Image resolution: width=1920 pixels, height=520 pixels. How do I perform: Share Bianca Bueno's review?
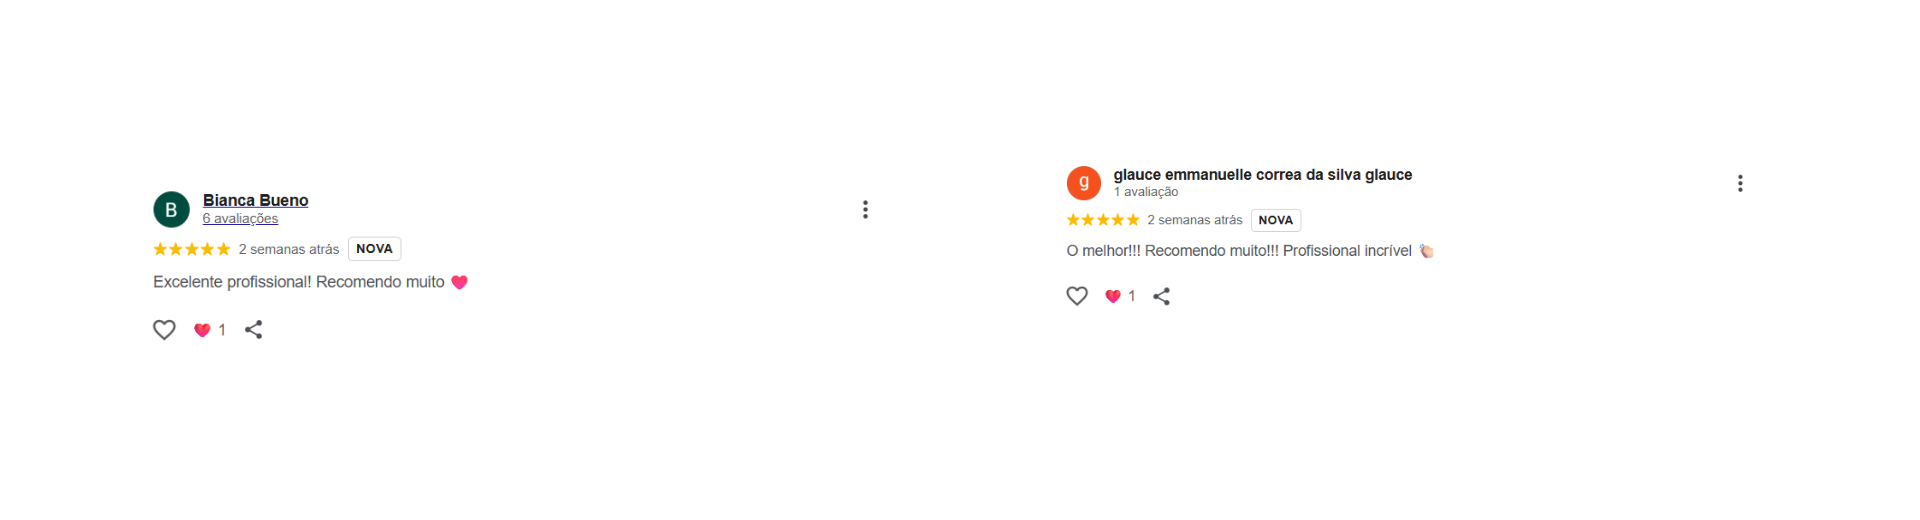(254, 330)
